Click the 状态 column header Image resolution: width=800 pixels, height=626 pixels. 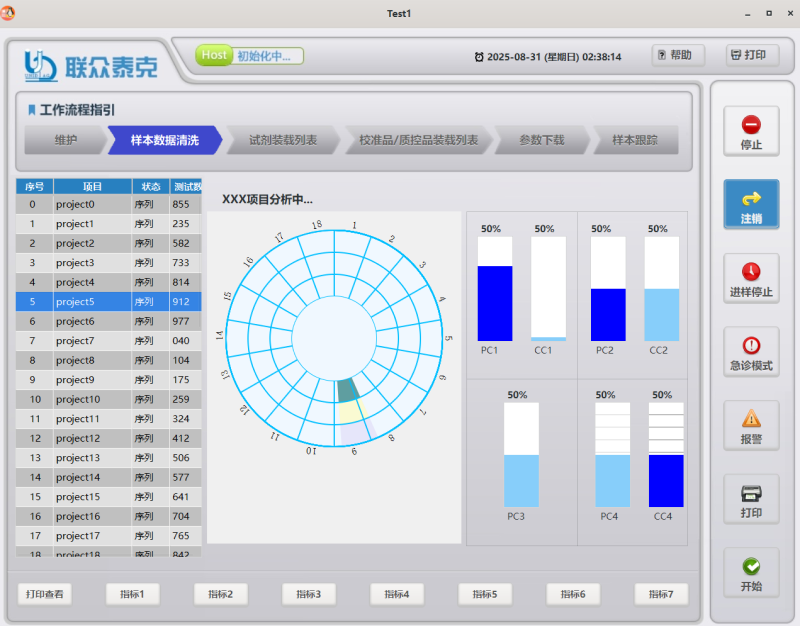point(151,186)
